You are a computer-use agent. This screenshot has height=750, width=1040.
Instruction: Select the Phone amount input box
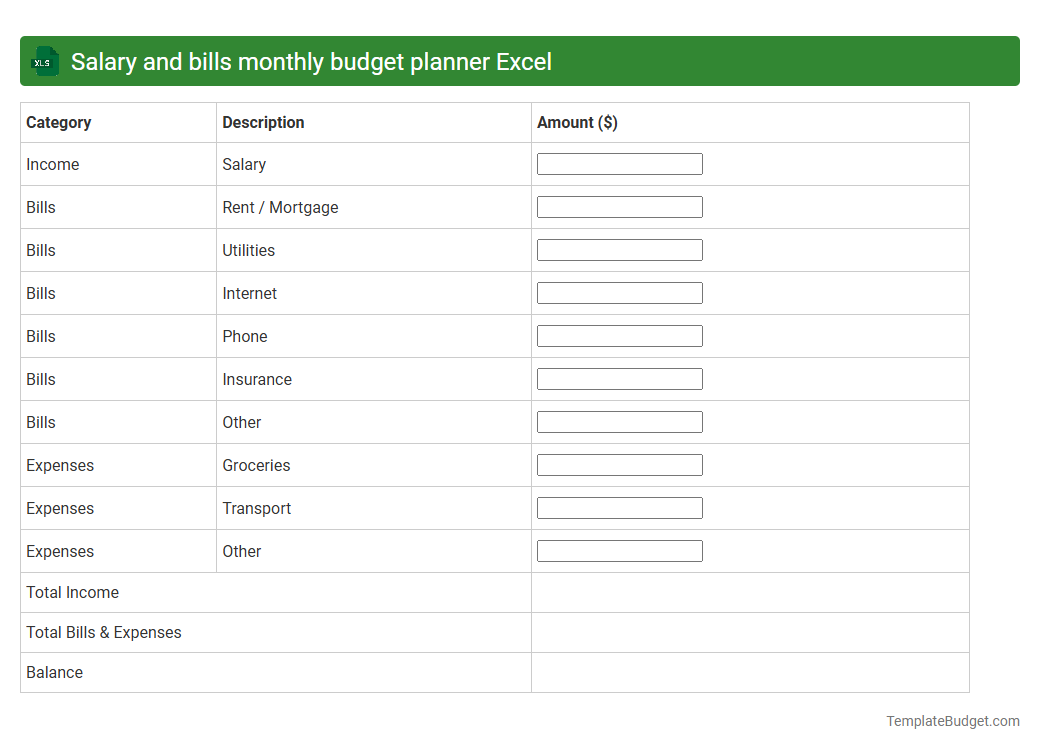point(619,335)
